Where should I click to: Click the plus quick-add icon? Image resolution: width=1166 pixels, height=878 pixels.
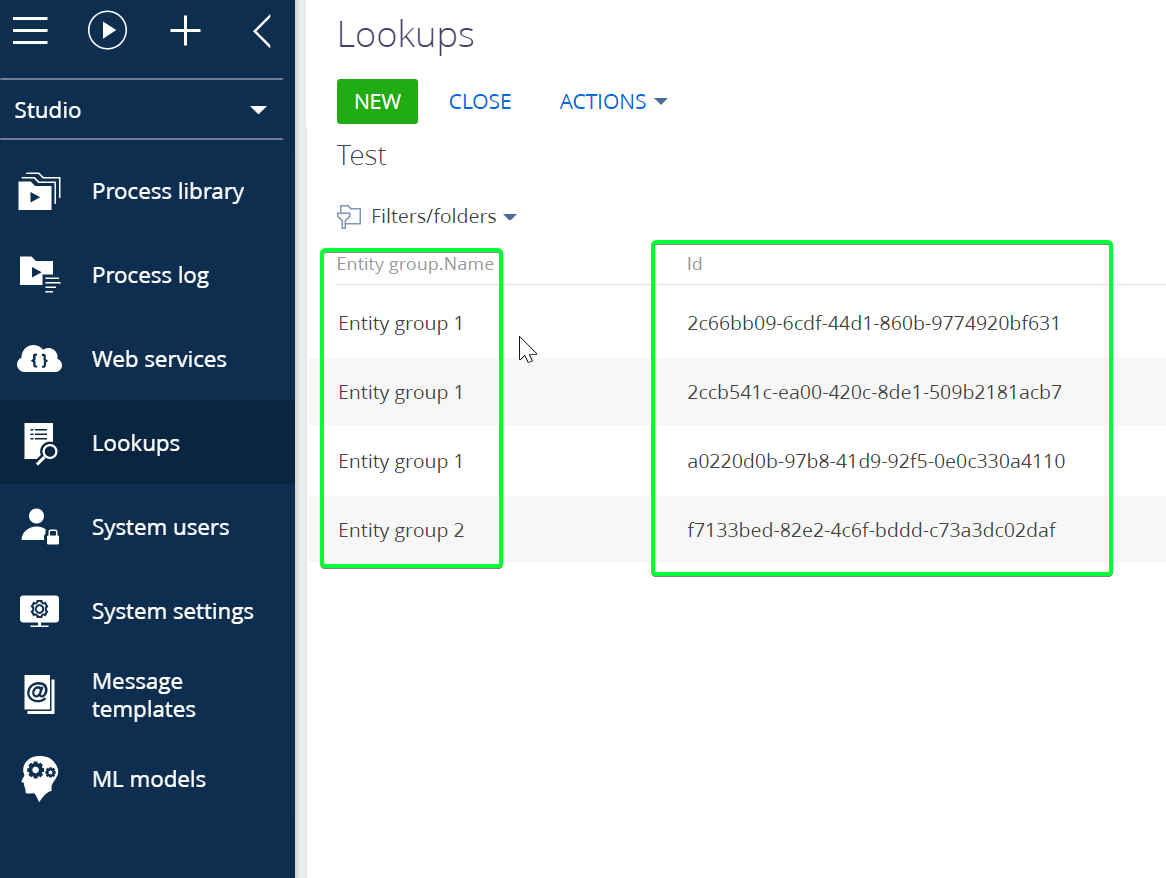tap(185, 31)
